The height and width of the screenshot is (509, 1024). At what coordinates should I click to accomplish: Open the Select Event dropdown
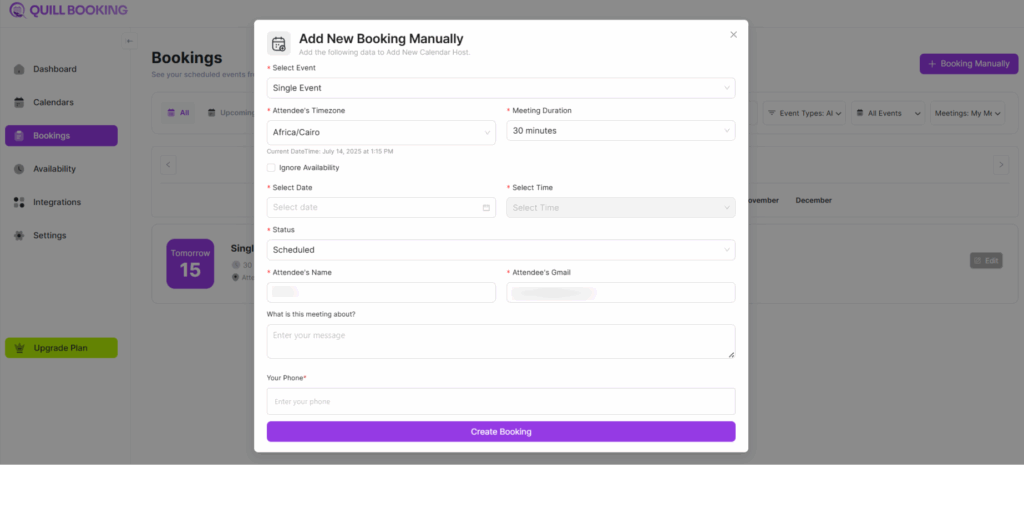click(x=500, y=88)
